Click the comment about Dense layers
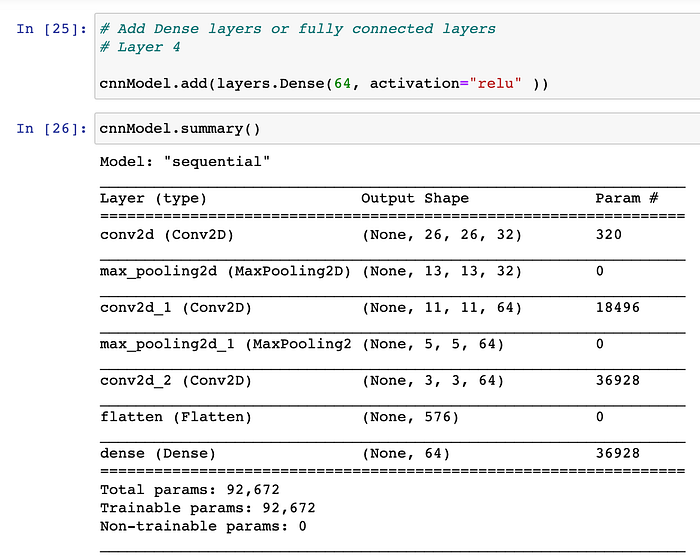700x555 pixels. (x=298, y=29)
